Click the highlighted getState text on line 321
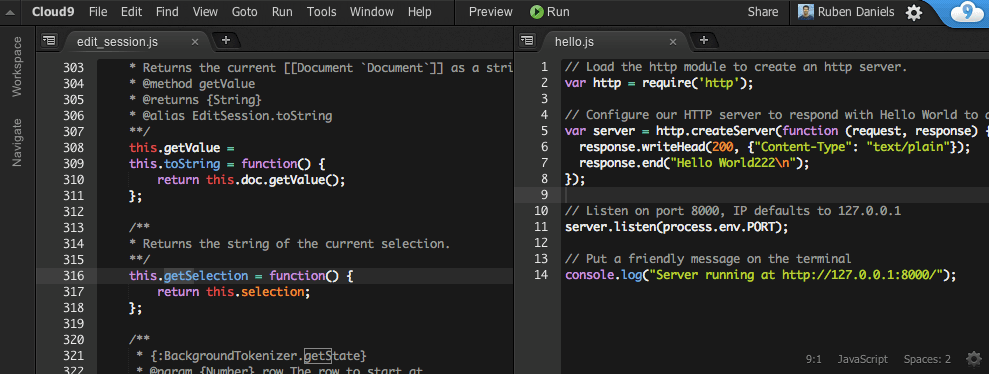Image resolution: width=989 pixels, height=374 pixels. 317,356
